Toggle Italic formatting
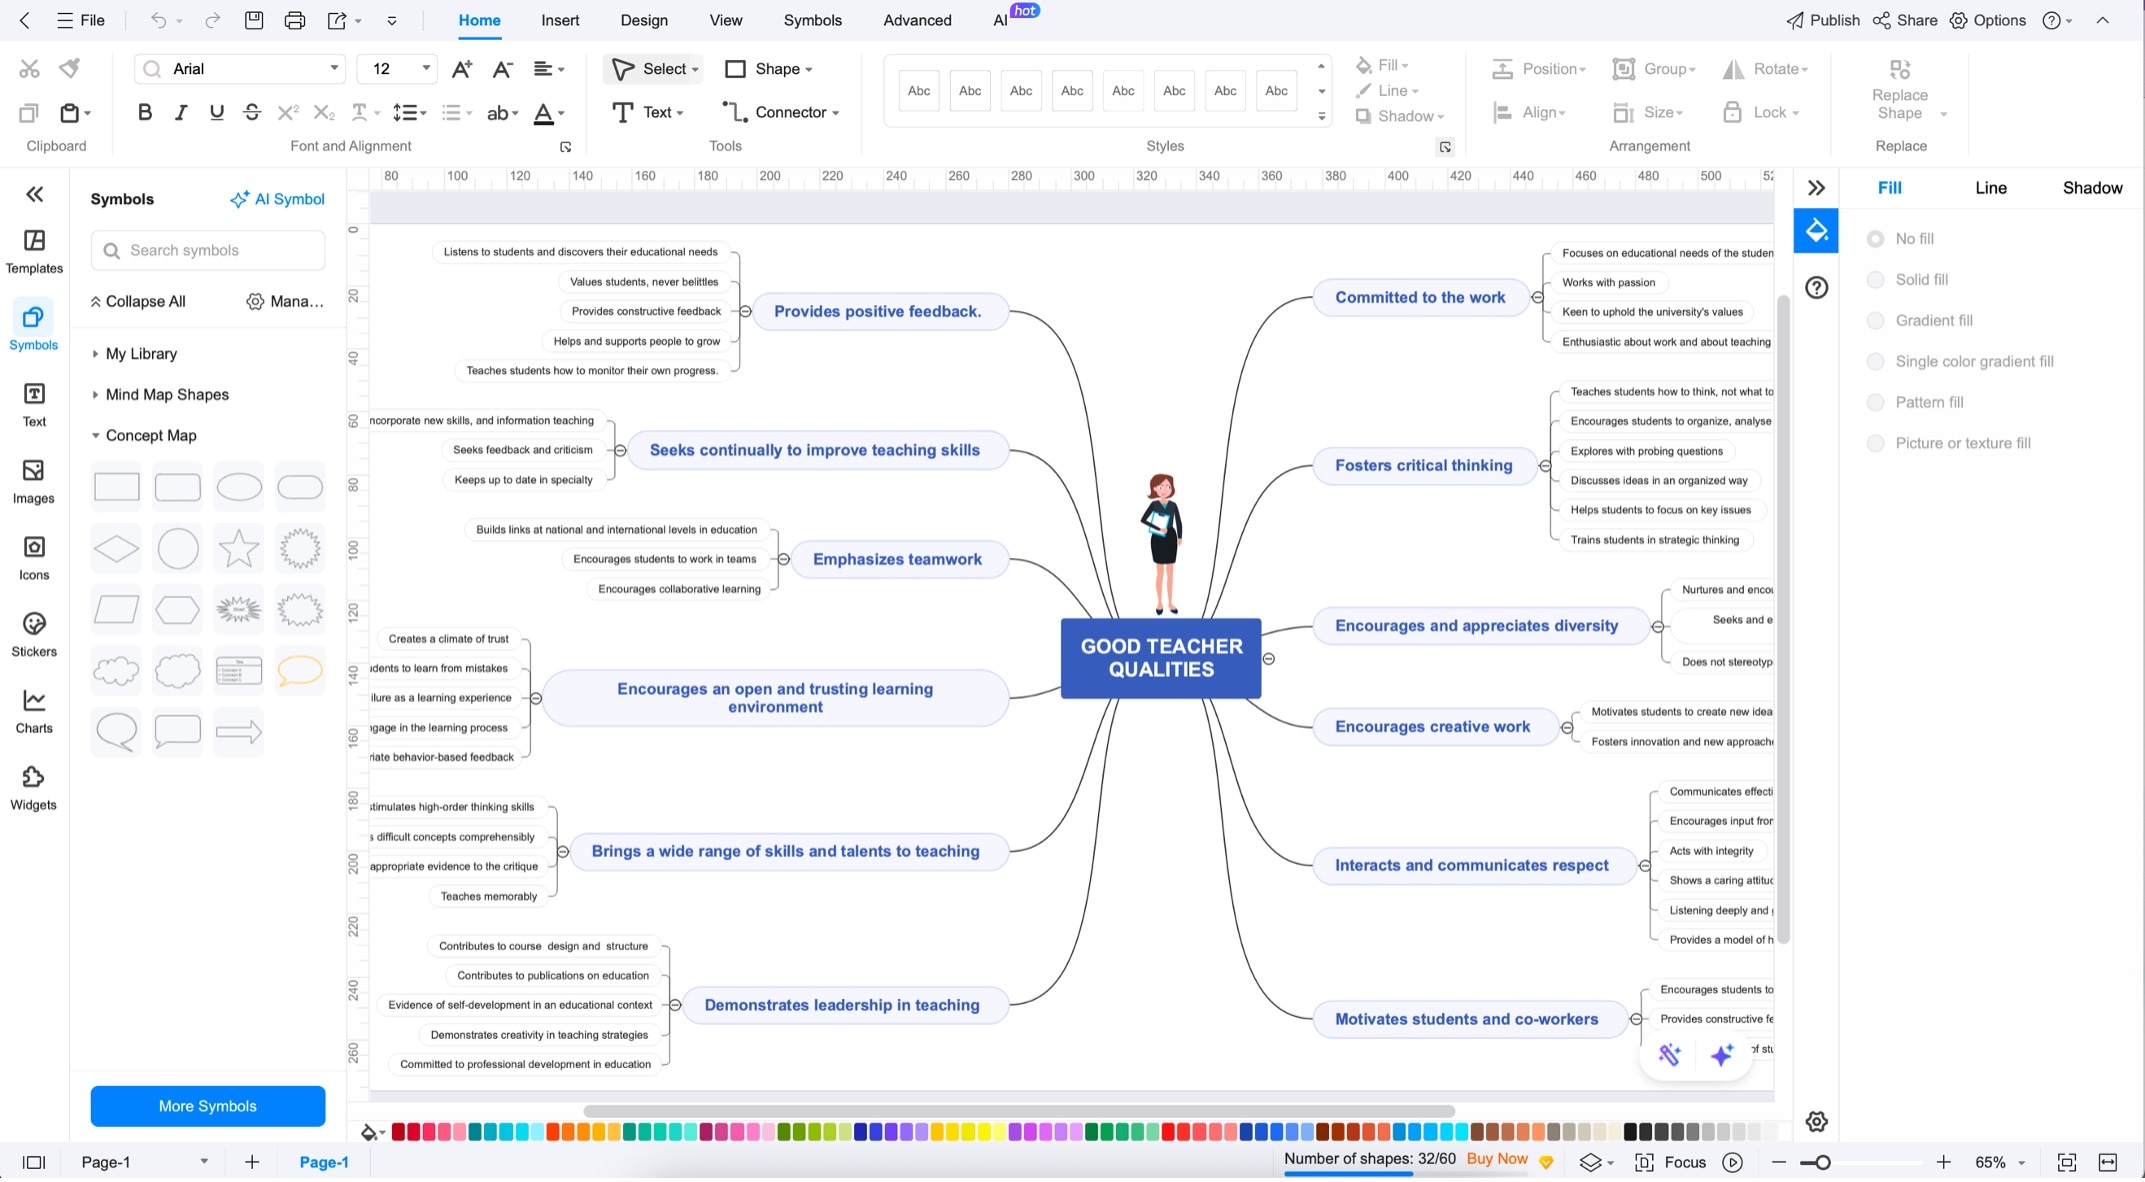The height and width of the screenshot is (1182, 2145). [181, 112]
